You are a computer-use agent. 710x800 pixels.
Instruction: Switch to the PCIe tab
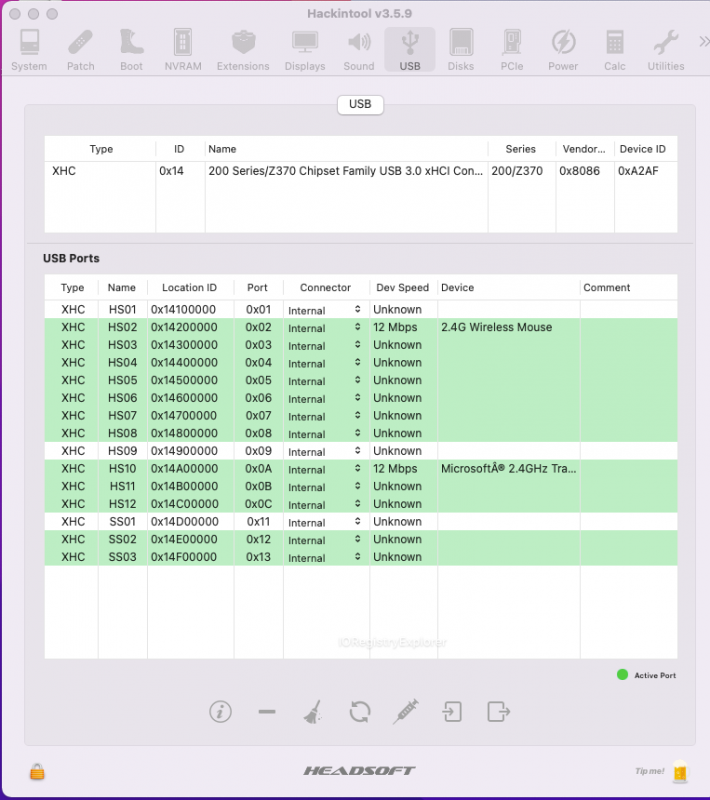click(x=512, y=50)
